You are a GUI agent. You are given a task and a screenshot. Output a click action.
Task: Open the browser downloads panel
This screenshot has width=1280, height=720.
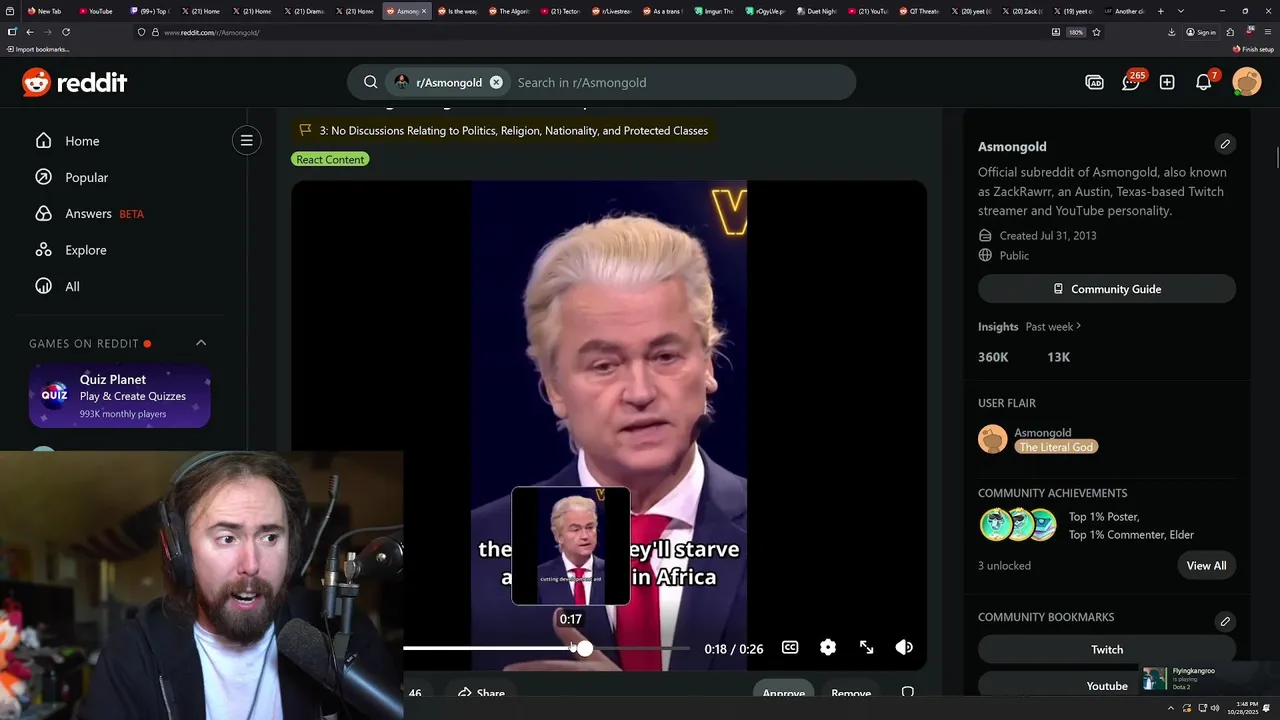(x=1171, y=32)
